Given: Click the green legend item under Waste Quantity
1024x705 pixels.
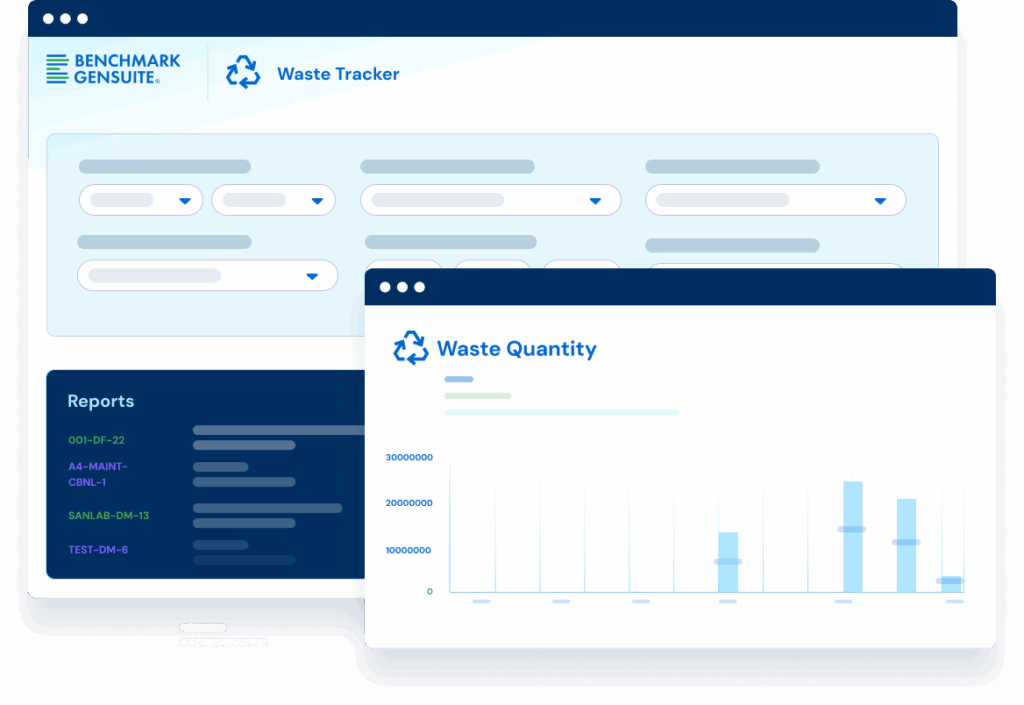Looking at the screenshot, I should click(477, 396).
